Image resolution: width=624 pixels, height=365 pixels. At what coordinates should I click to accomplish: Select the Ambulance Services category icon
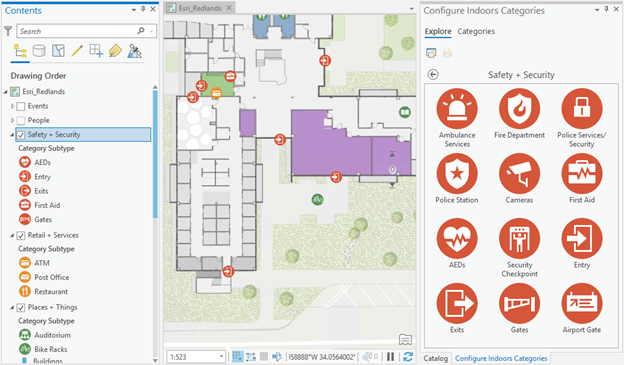[457, 109]
